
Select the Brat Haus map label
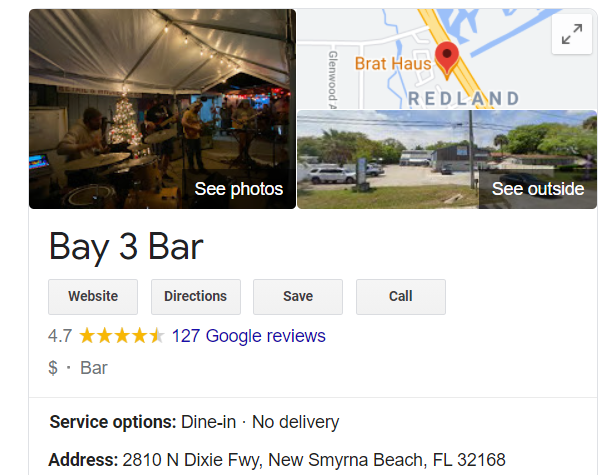point(393,64)
